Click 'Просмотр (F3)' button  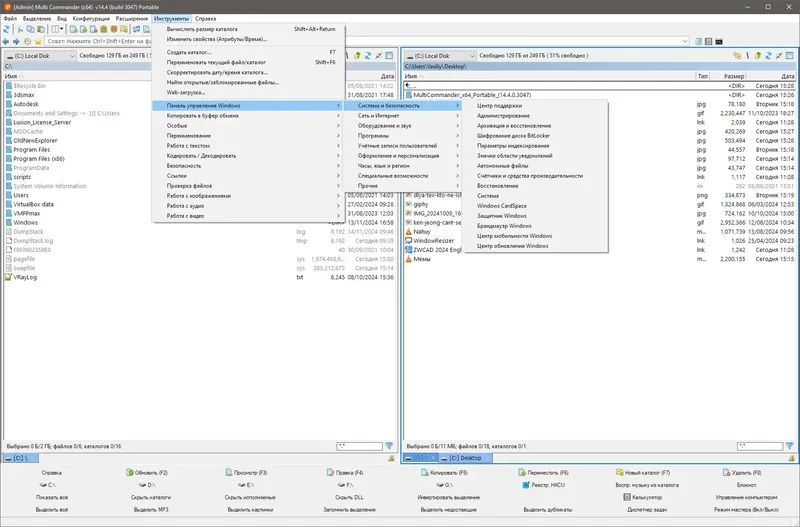[x=246, y=473]
